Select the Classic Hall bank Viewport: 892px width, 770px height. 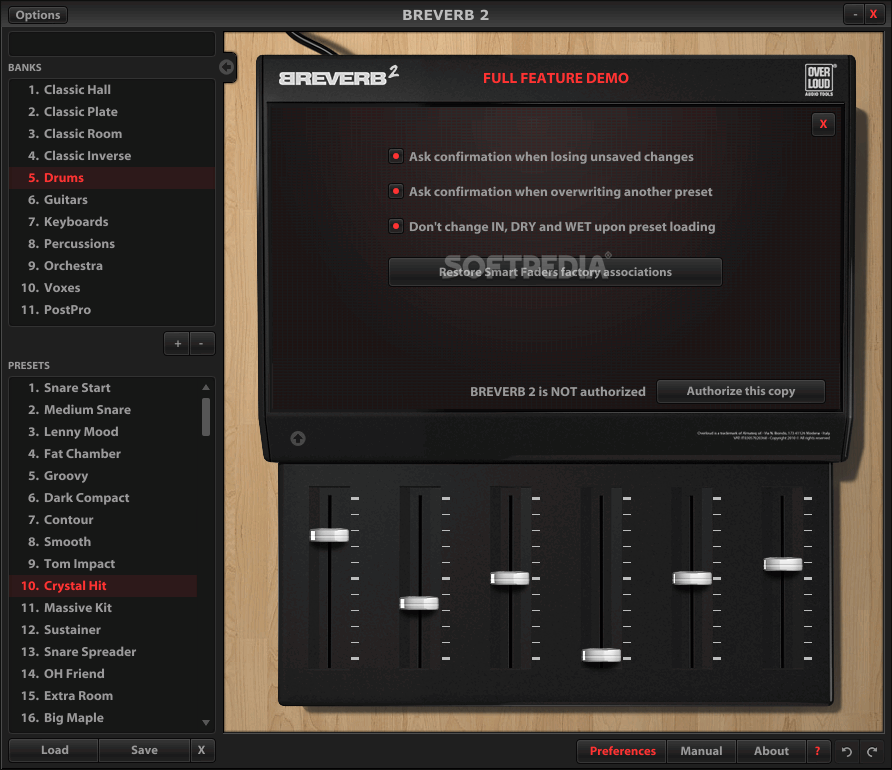coord(112,90)
